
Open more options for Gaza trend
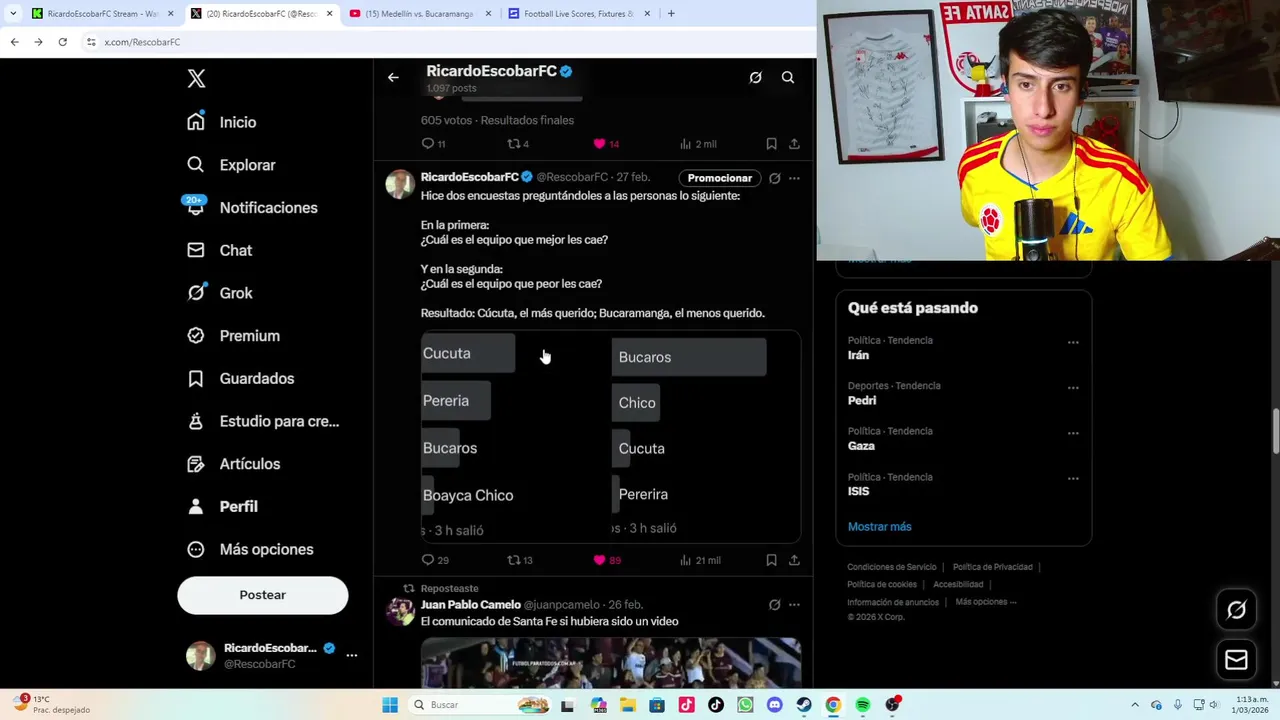[x=1073, y=433]
